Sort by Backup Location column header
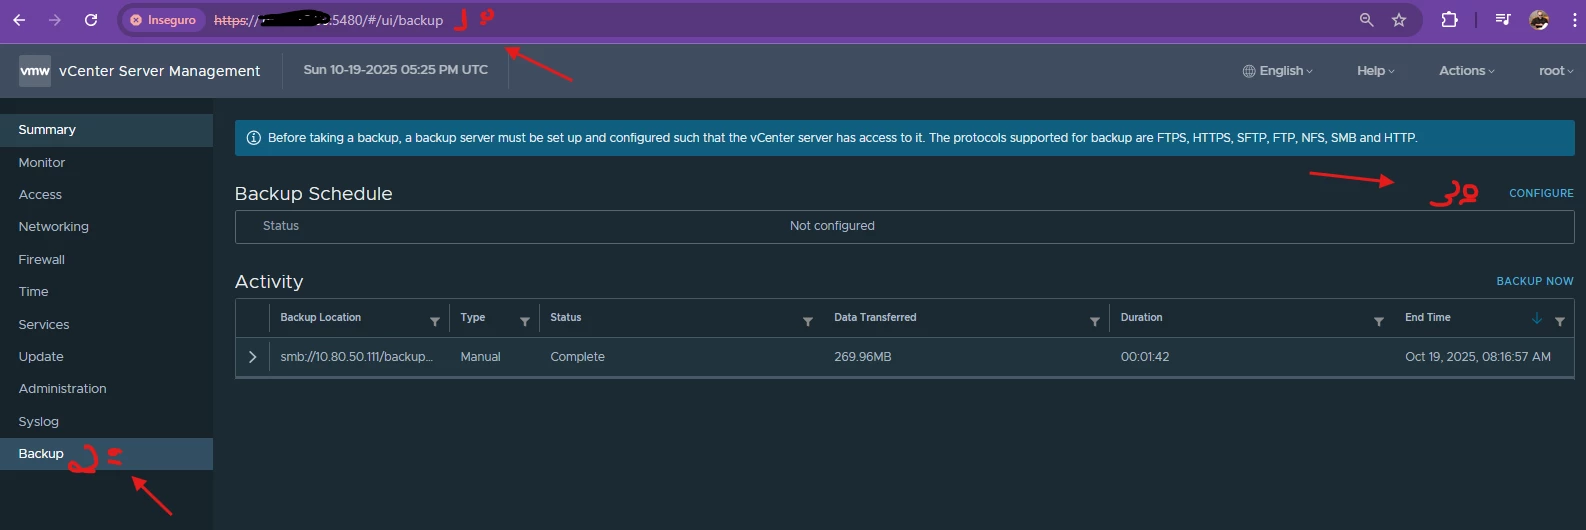Viewport: 1586px width, 530px height. pos(320,317)
